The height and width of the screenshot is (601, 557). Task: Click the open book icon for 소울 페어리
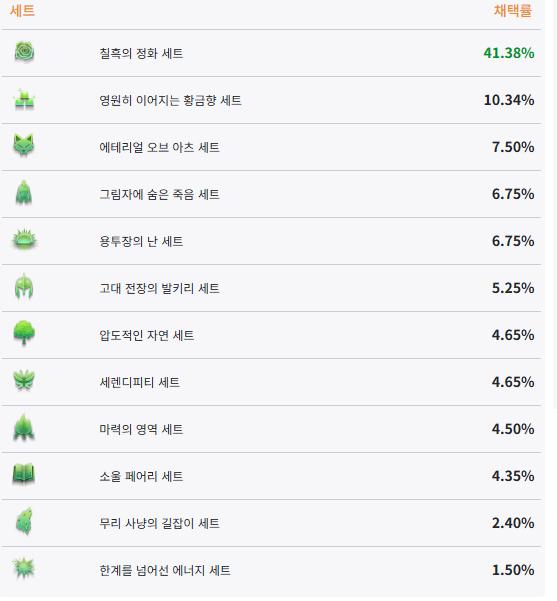(24, 475)
